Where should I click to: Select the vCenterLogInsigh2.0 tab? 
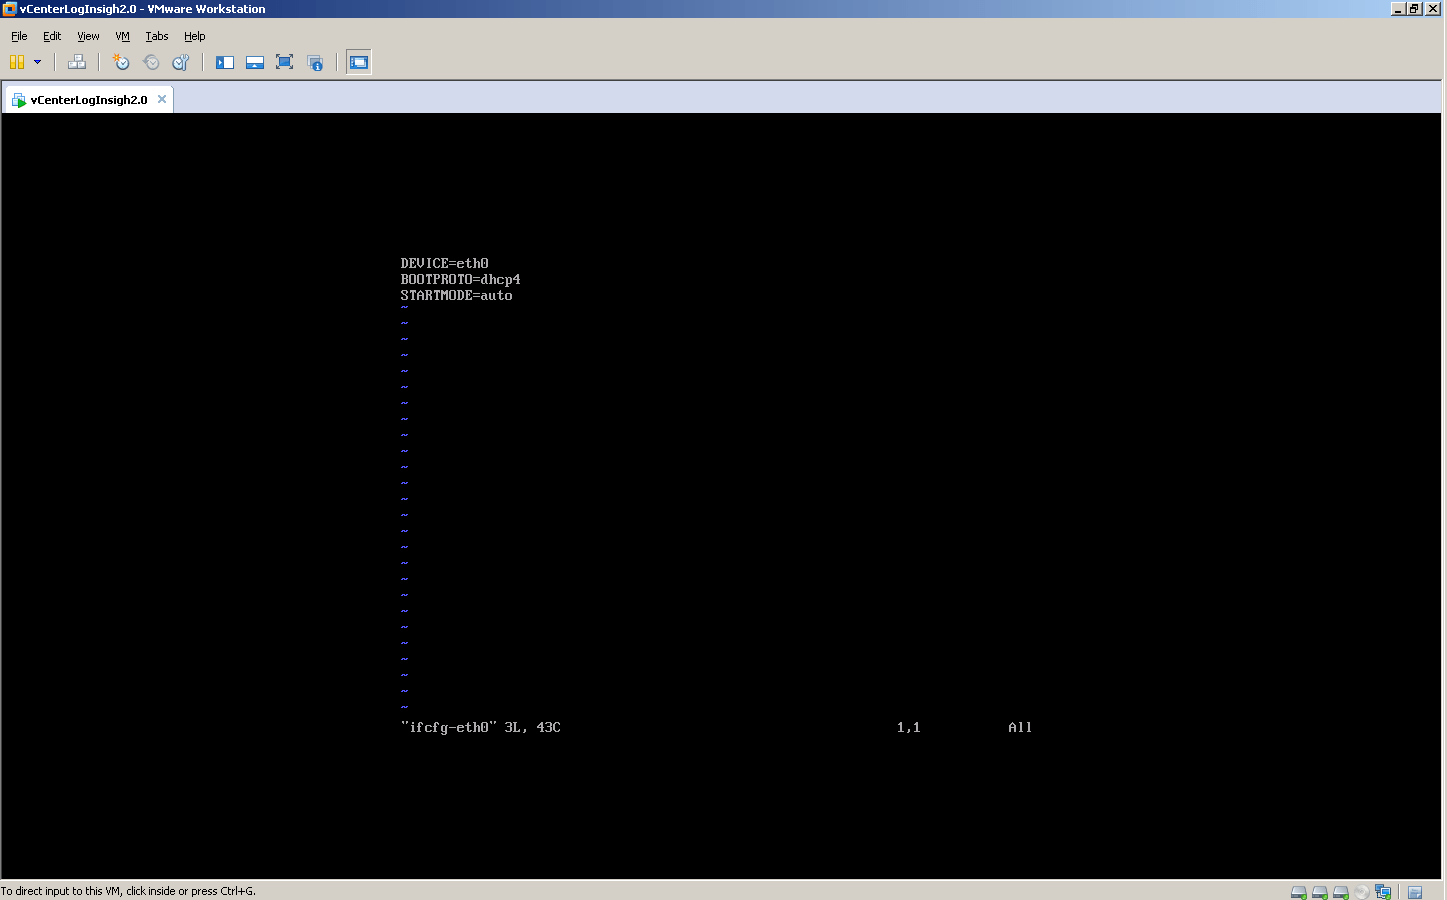(x=85, y=99)
